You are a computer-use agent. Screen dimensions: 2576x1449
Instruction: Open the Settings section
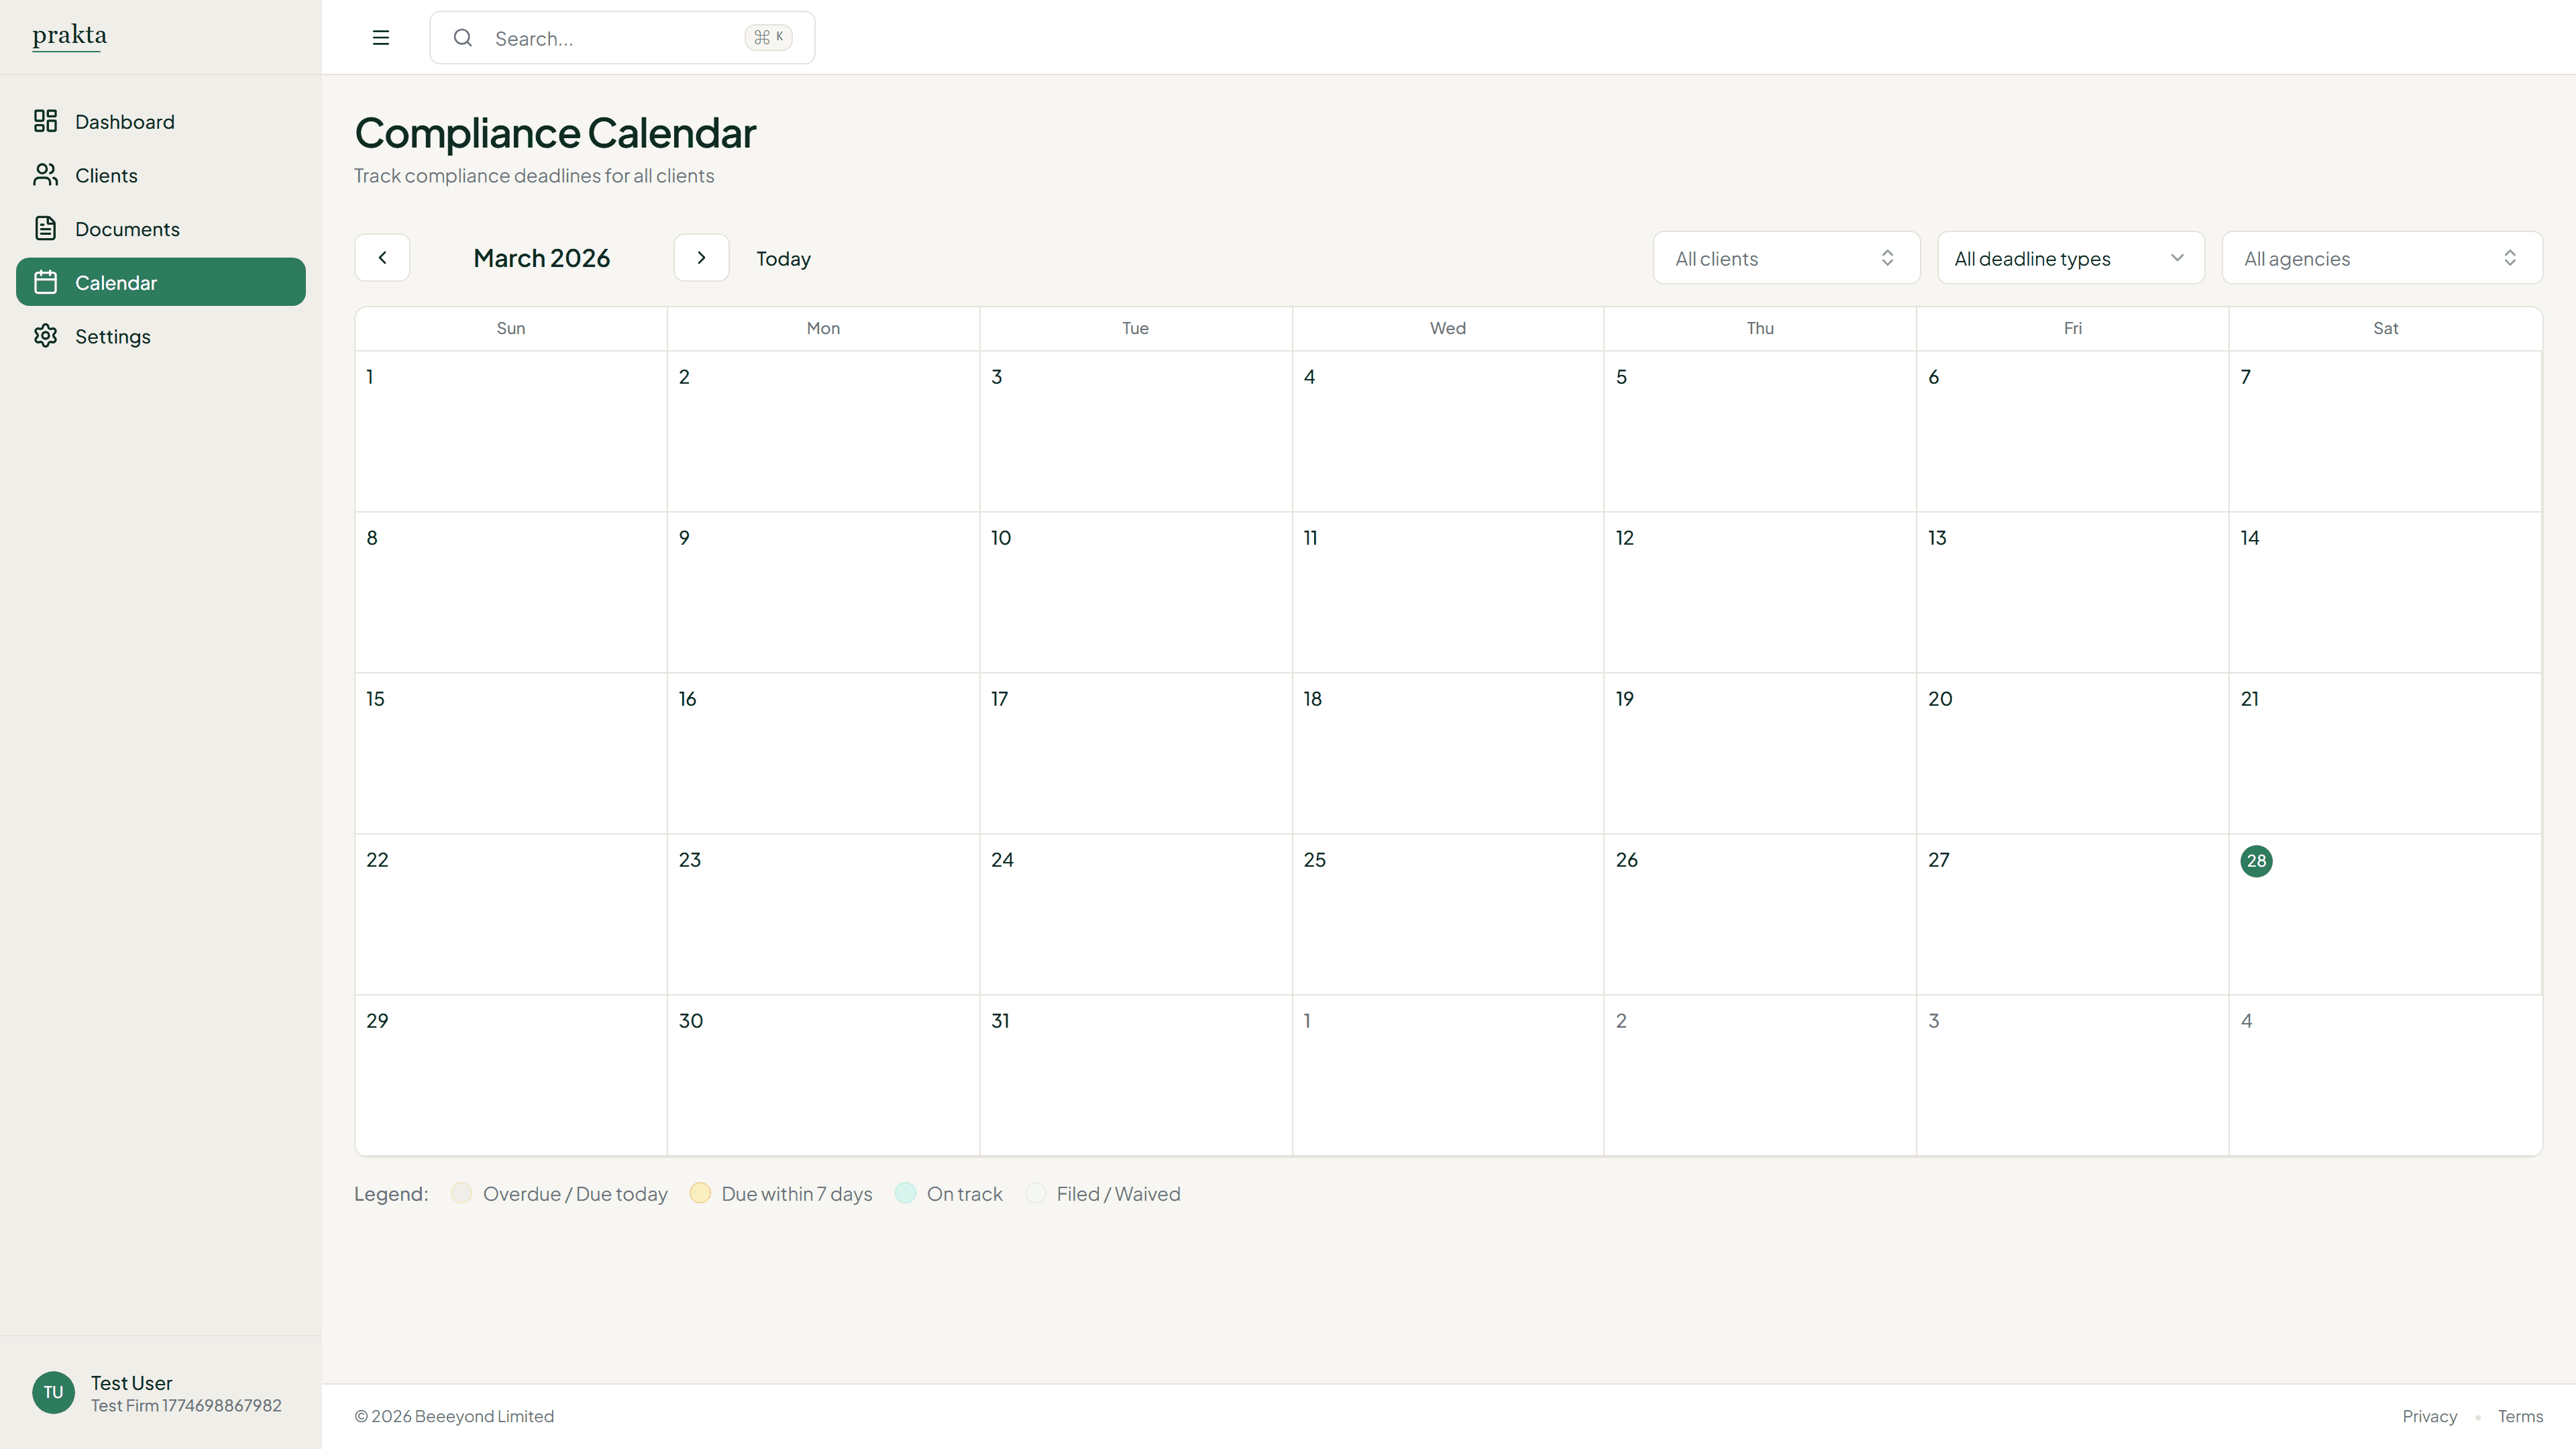pyautogui.click(x=111, y=336)
